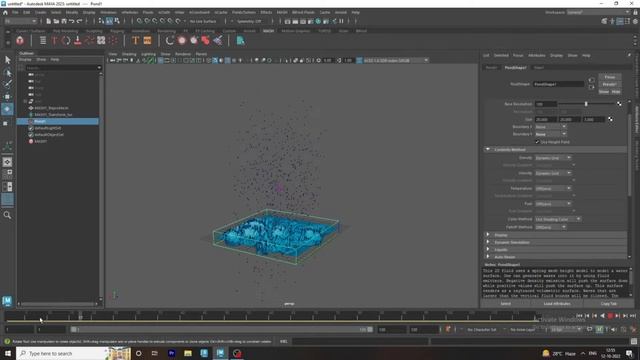Click the lines list icon on MASH shelf

click(x=43, y=40)
